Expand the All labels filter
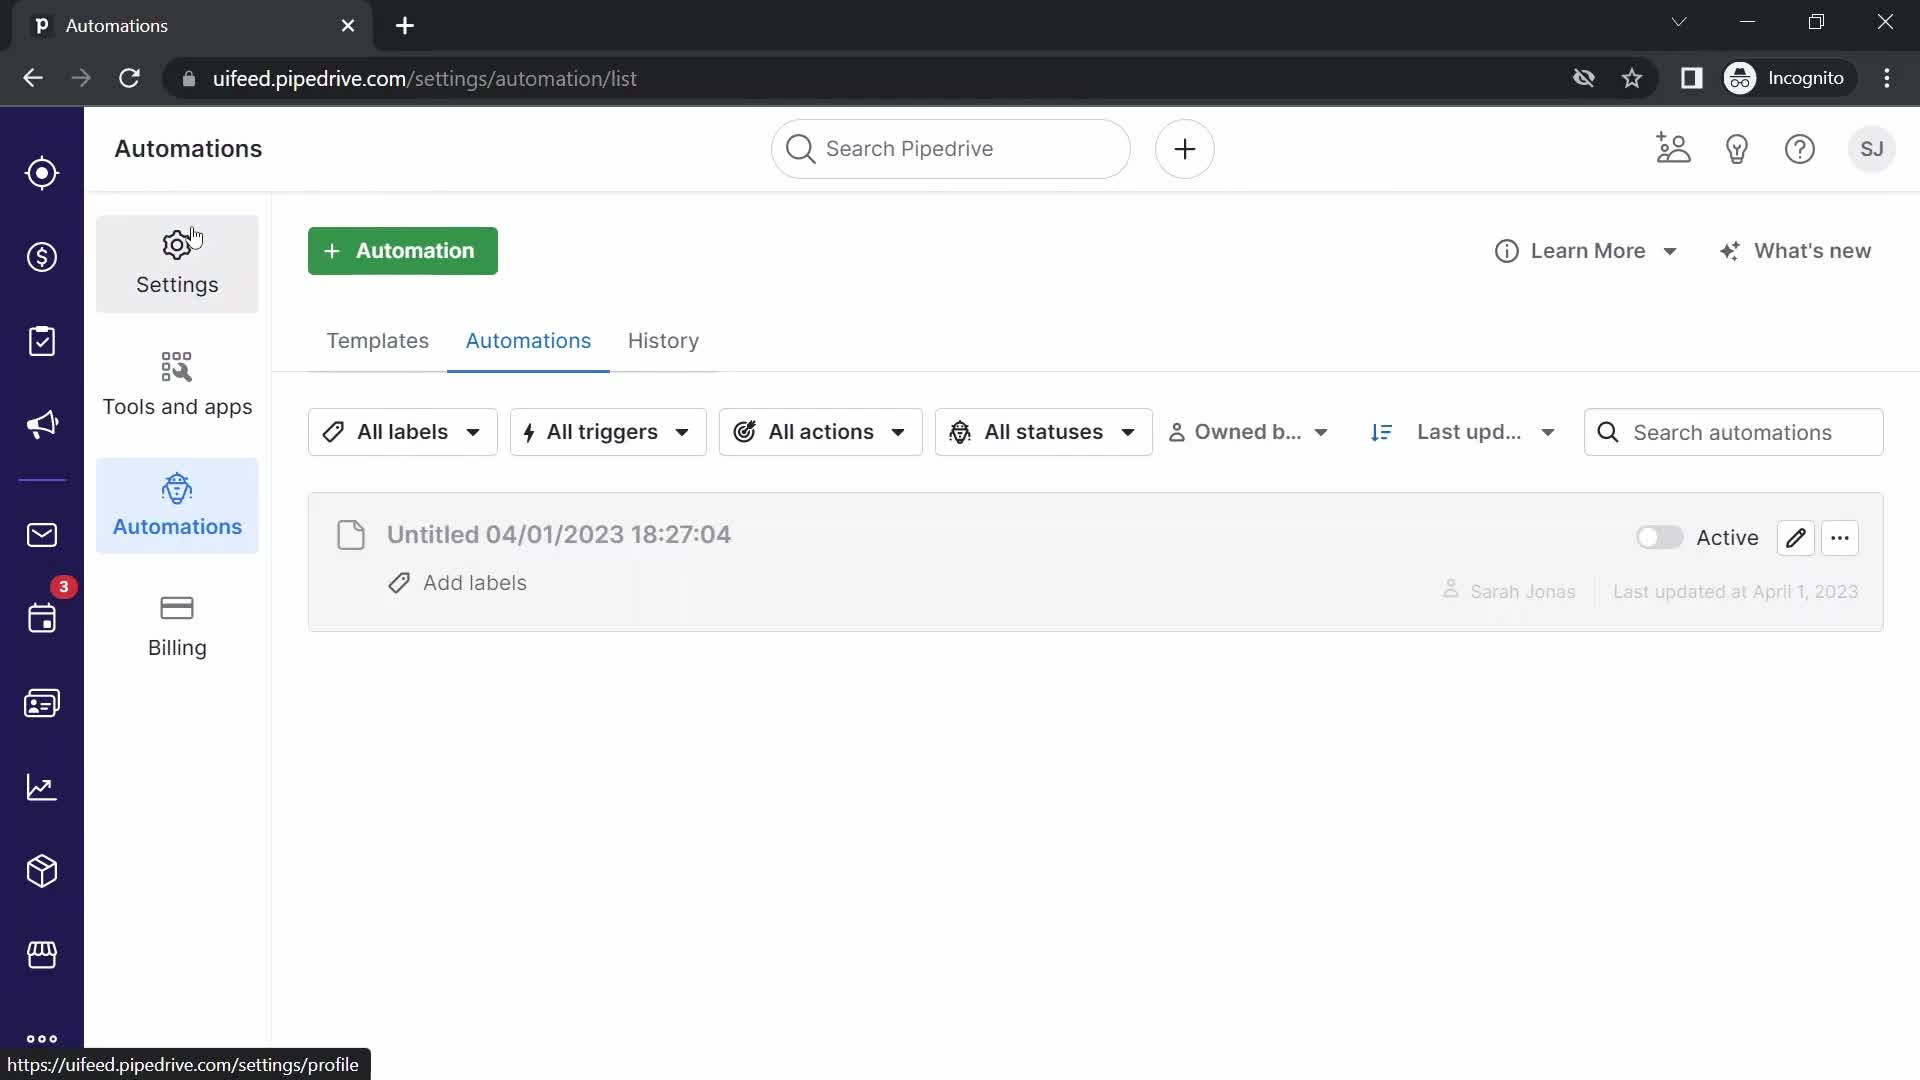 tap(402, 432)
